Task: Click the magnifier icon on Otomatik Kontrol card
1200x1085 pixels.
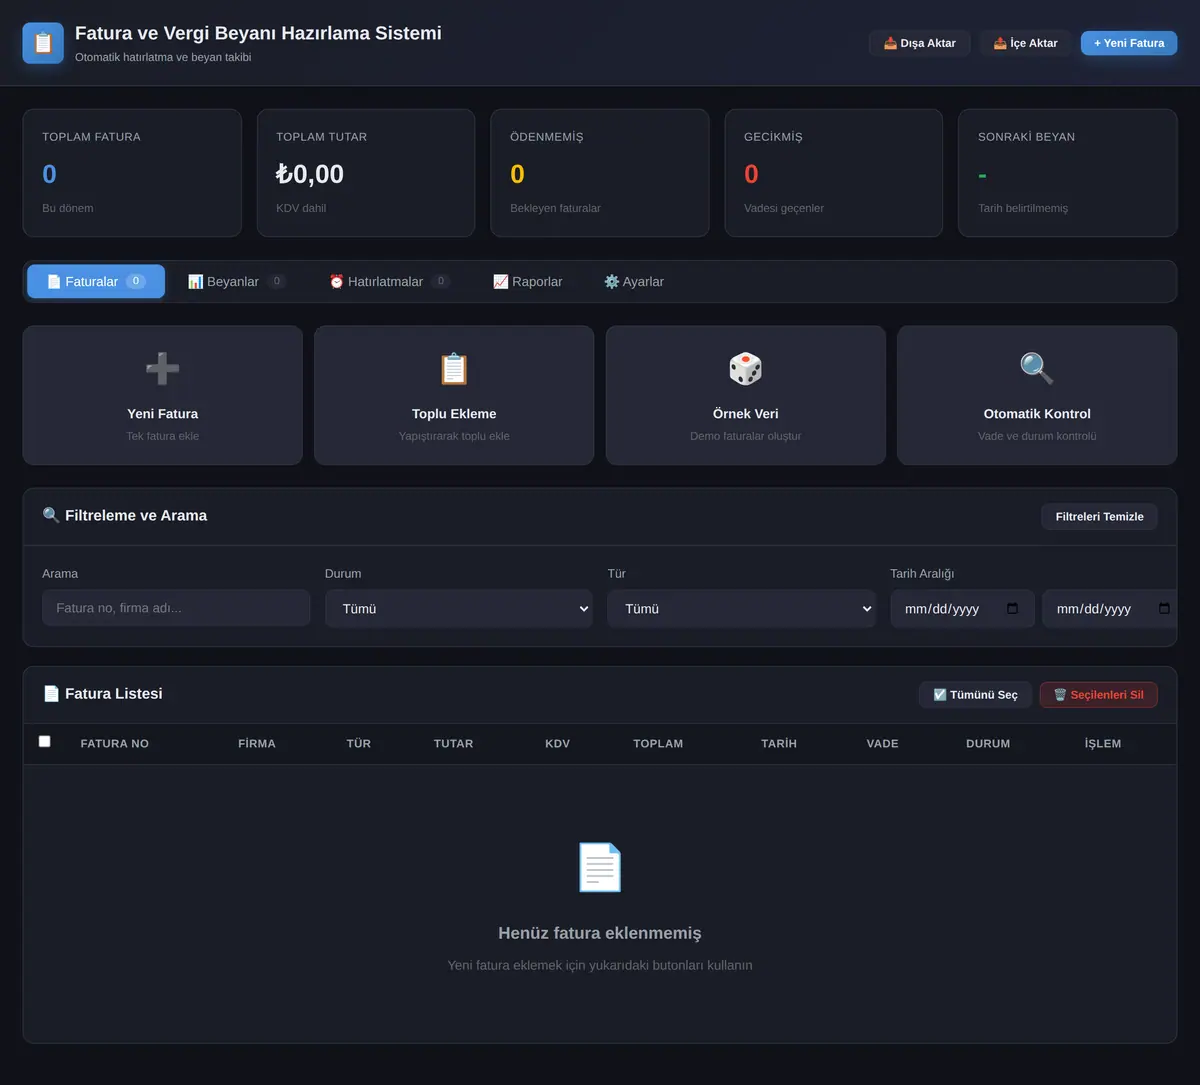Action: tap(1037, 369)
